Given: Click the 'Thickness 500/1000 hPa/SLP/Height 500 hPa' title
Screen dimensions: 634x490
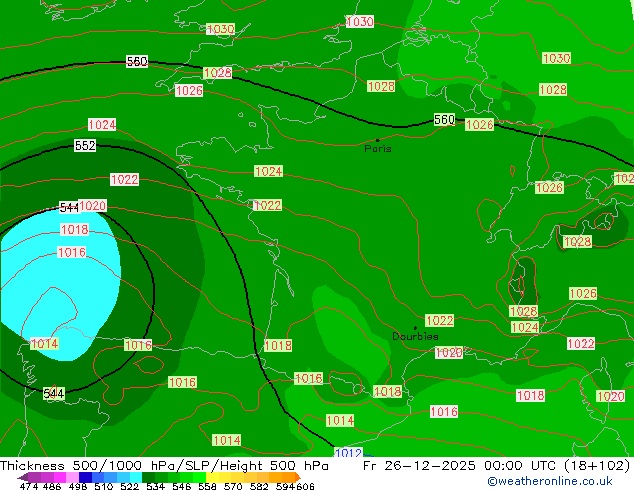Looking at the screenshot, I should click(x=164, y=465).
